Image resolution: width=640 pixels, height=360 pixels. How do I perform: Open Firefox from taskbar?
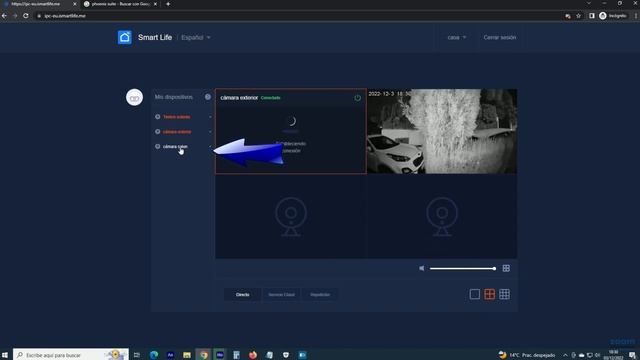(x=253, y=355)
